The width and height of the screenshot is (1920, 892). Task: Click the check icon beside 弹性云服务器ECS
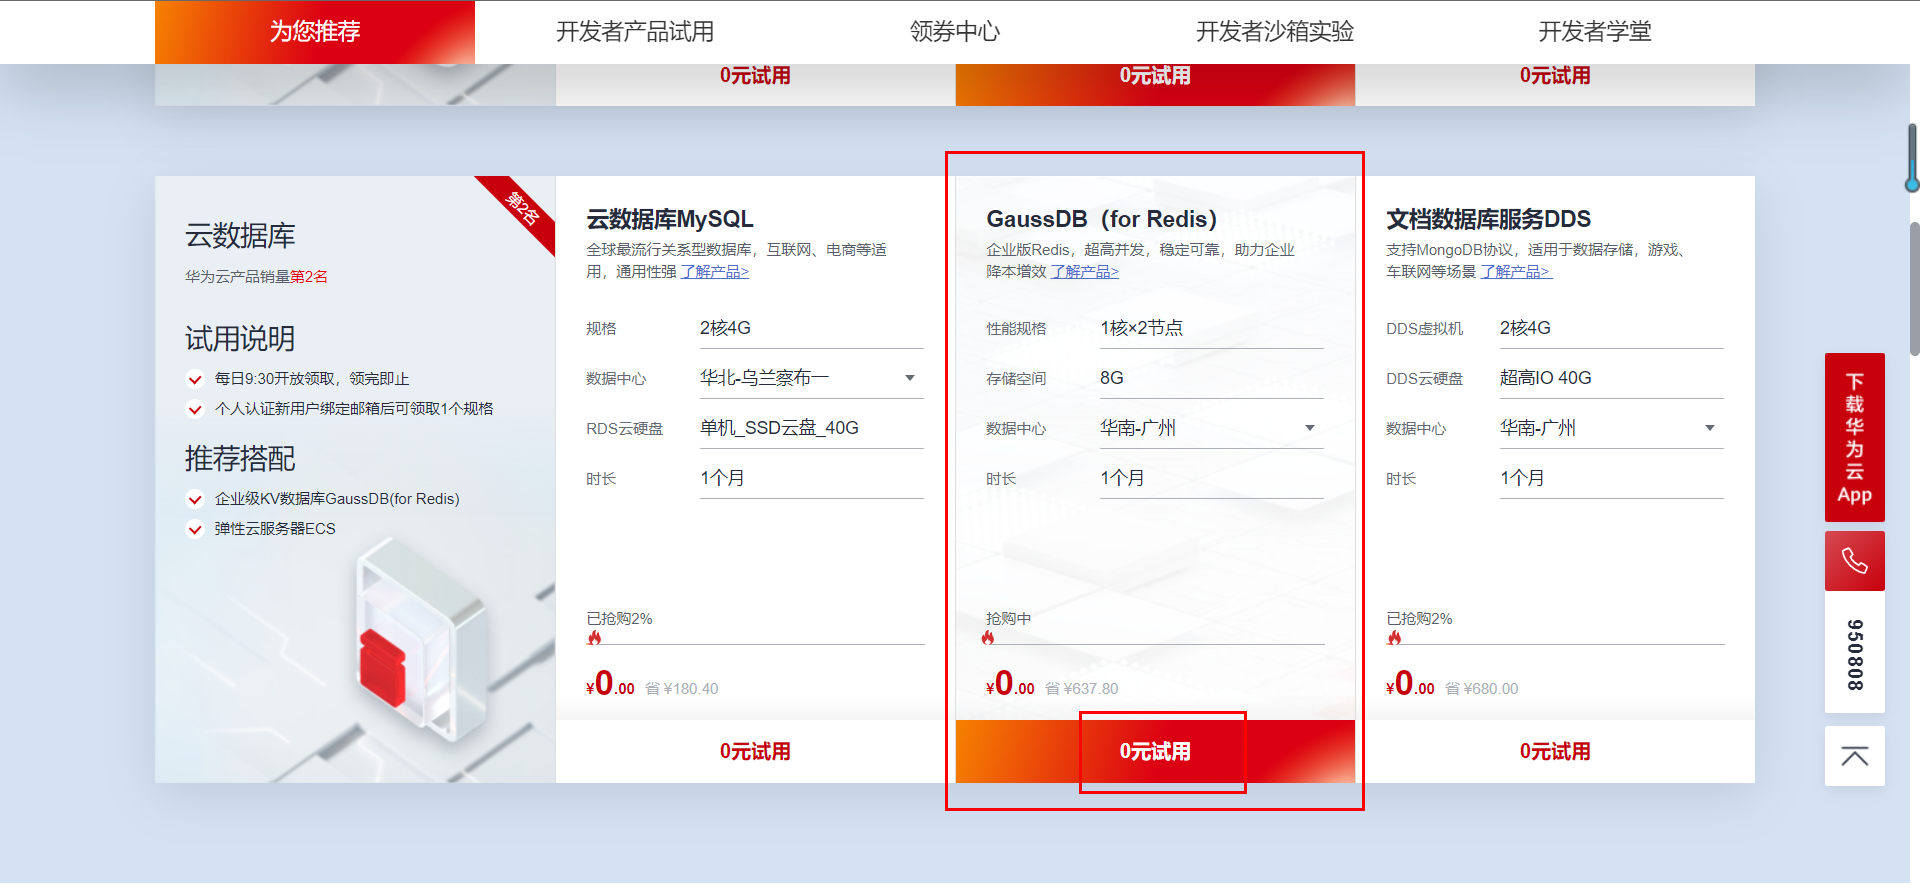(x=195, y=529)
